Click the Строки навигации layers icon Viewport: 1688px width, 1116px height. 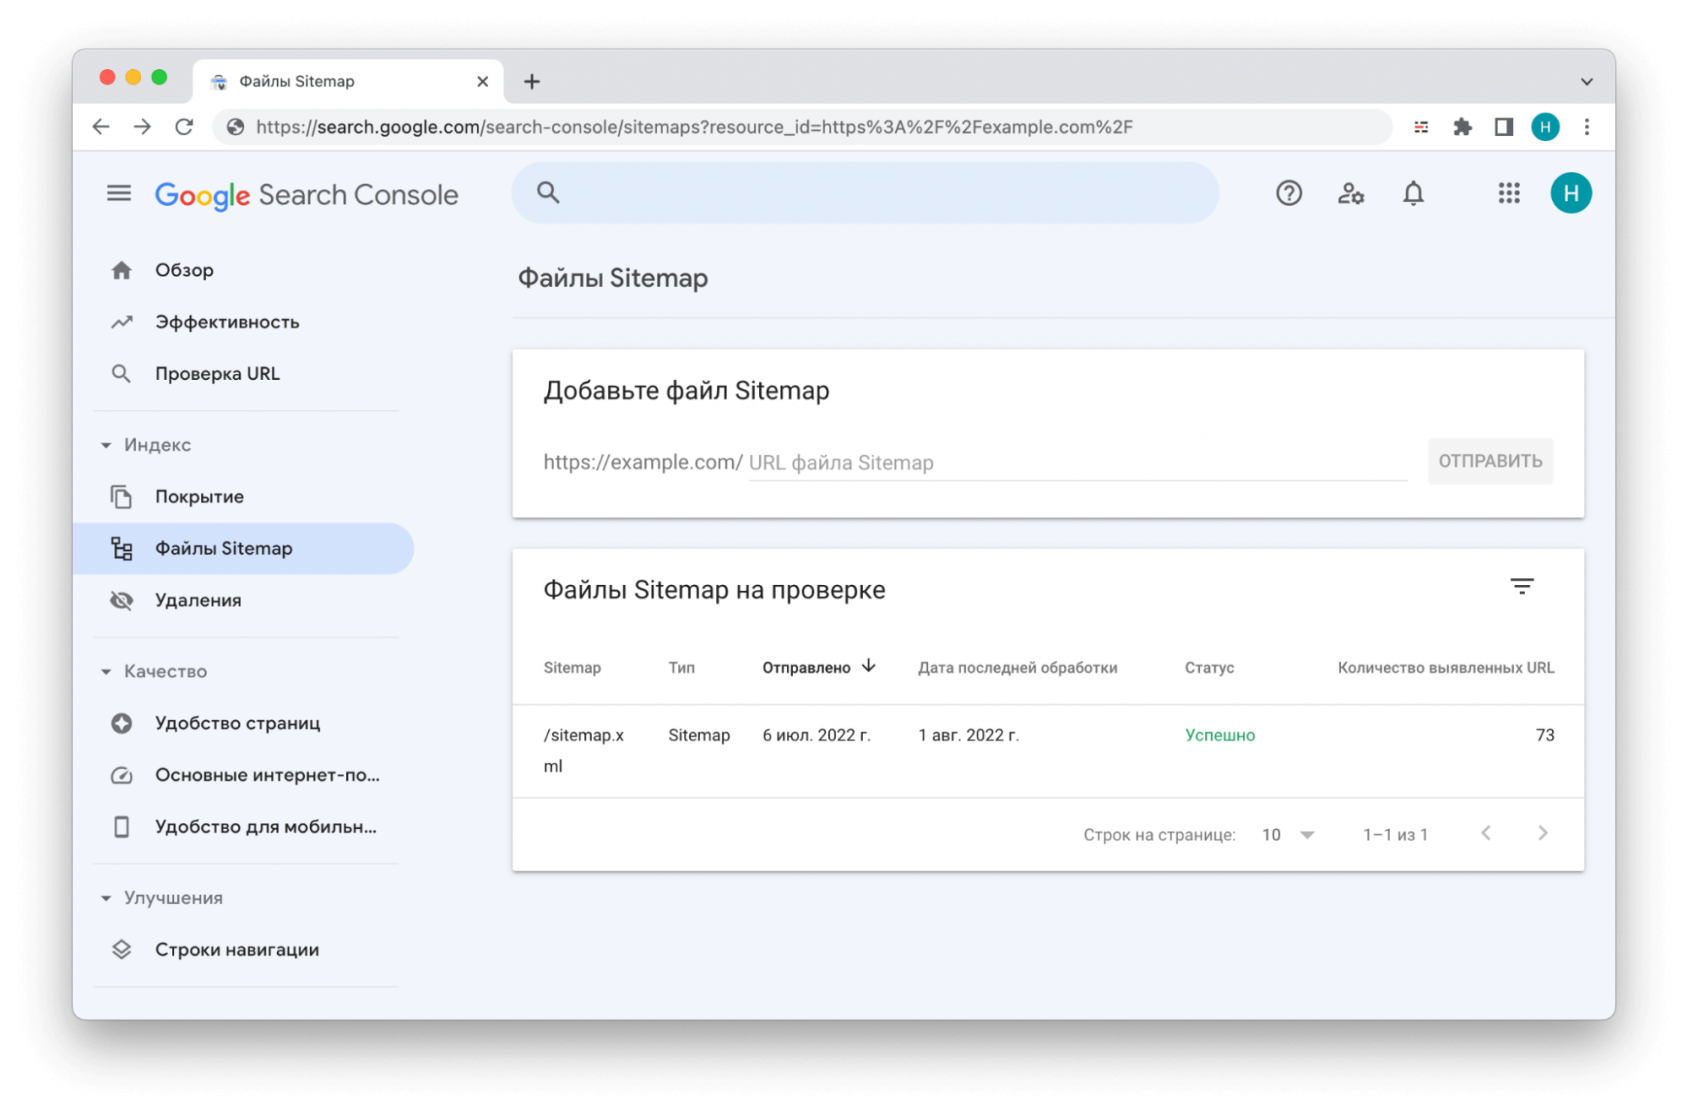122,950
